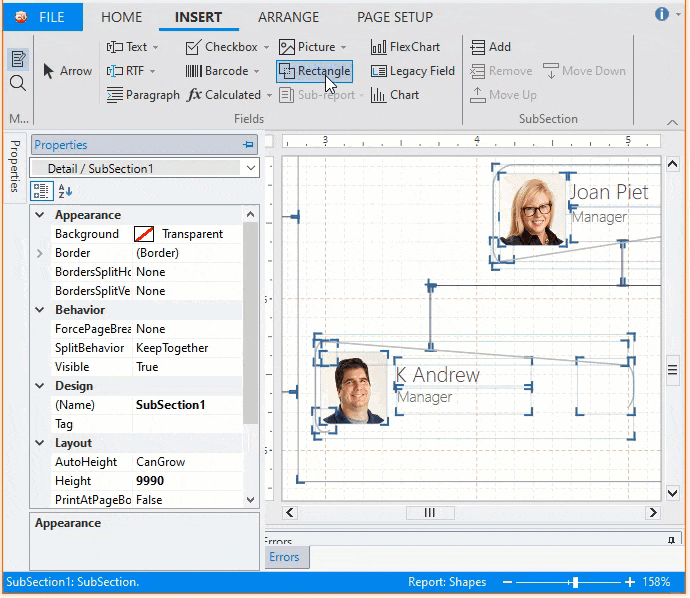
Task: Toggle alphabetical sort in Properties grid
Action: coord(65,191)
